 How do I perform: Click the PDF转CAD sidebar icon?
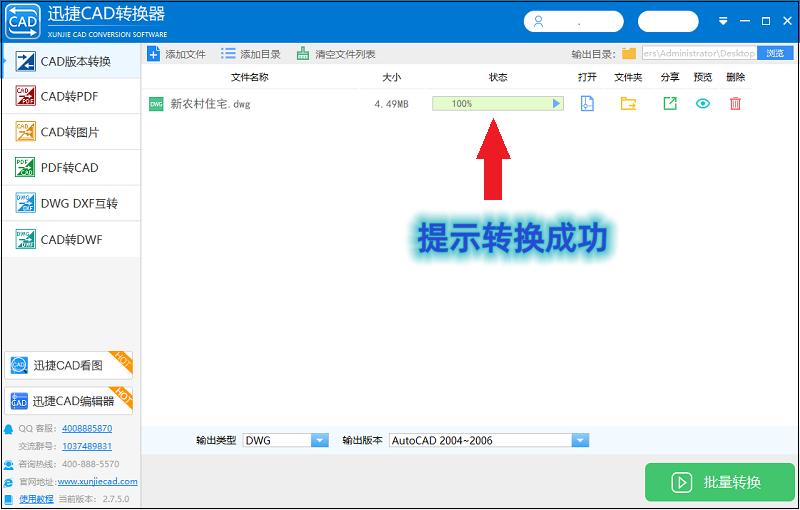coord(26,167)
